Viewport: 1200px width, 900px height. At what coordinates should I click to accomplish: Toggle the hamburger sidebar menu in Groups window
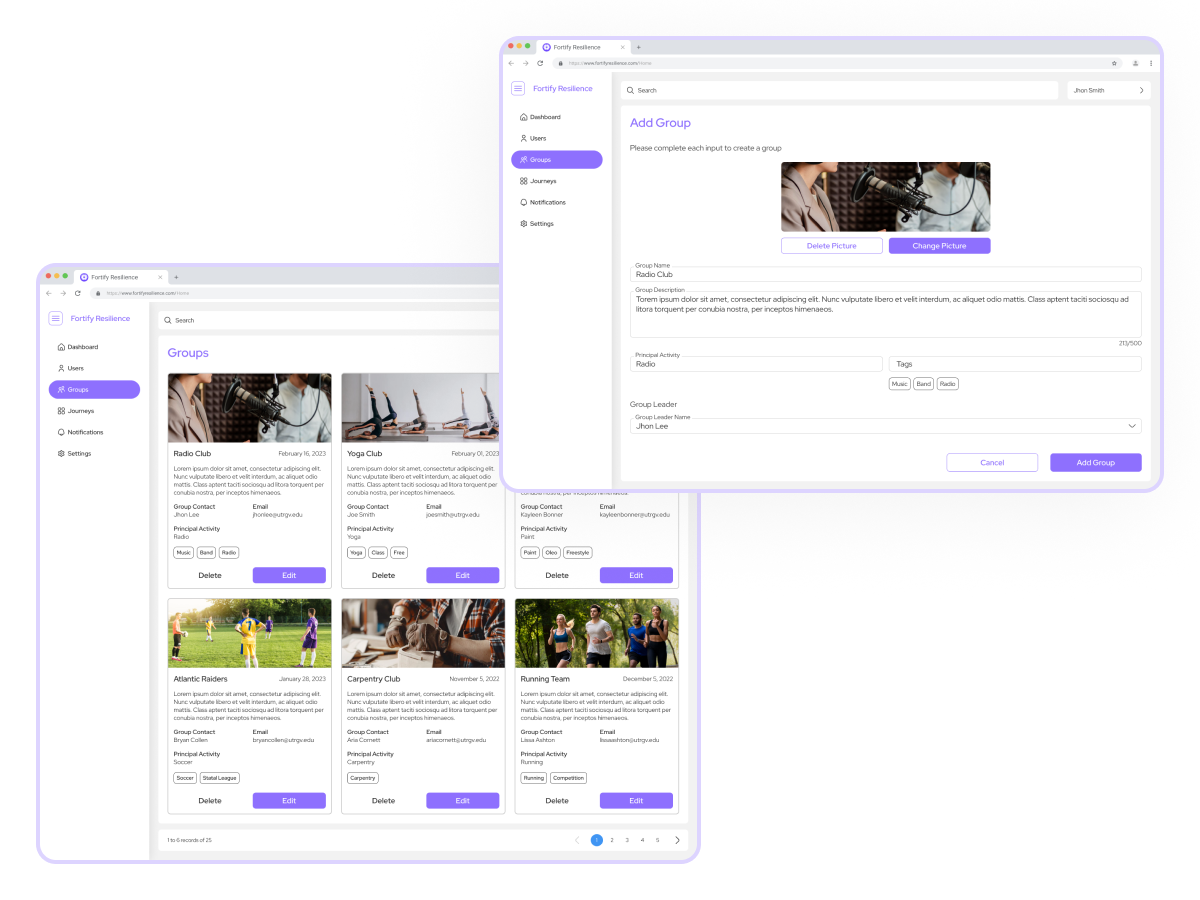click(56, 318)
